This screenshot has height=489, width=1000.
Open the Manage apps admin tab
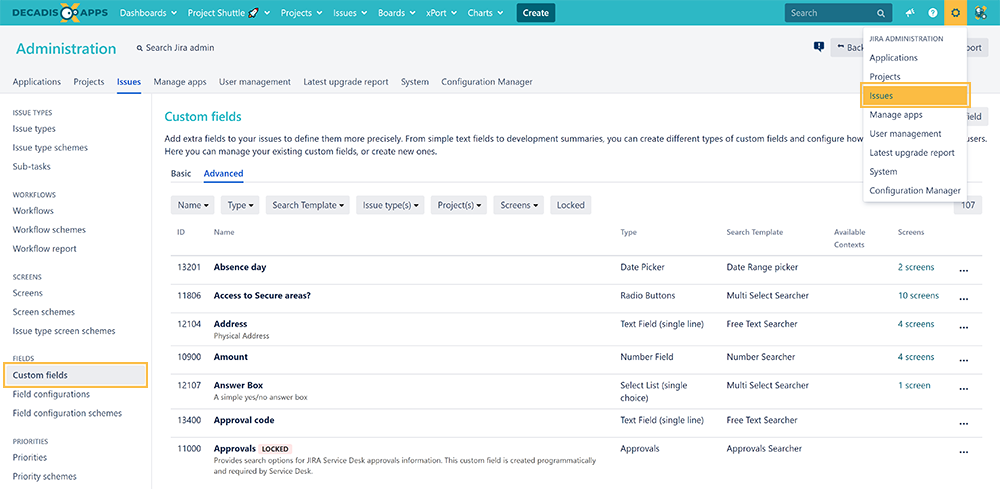tap(180, 82)
